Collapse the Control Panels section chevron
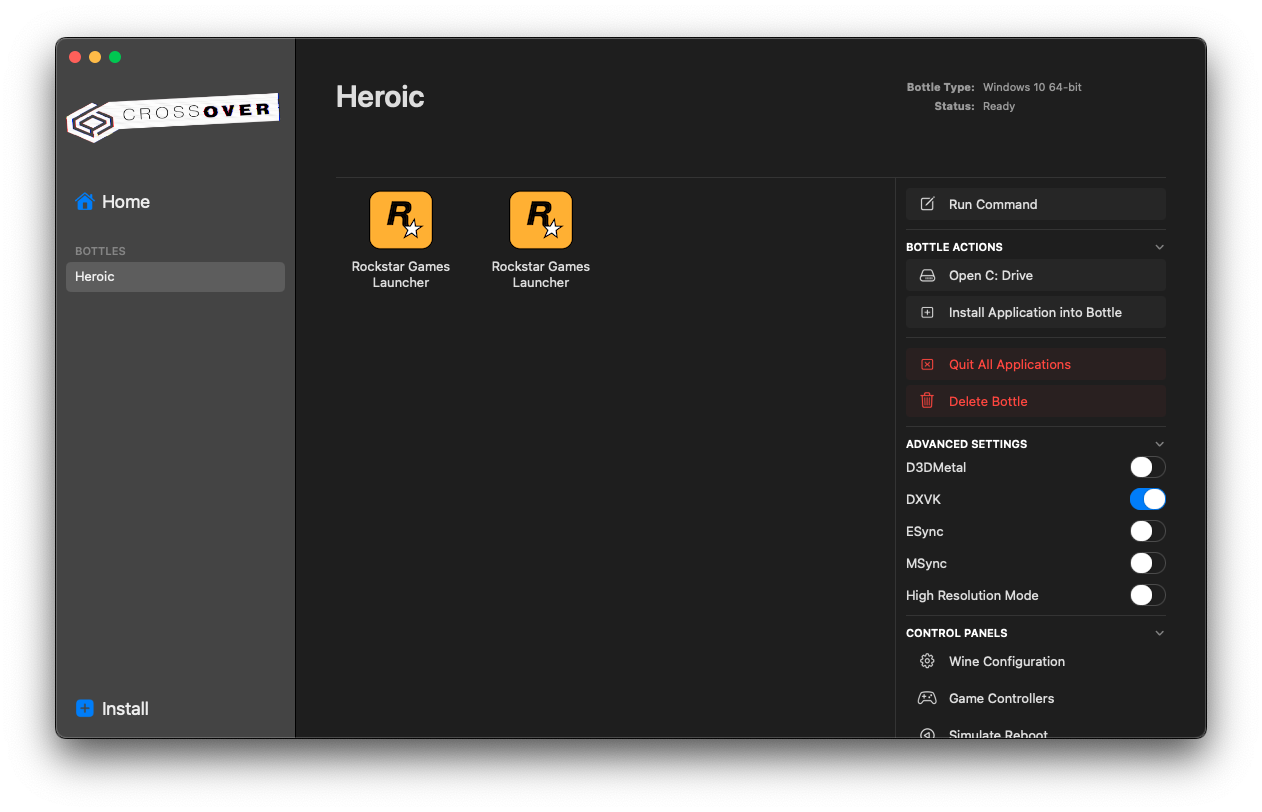This screenshot has height=812, width=1262. pos(1159,633)
